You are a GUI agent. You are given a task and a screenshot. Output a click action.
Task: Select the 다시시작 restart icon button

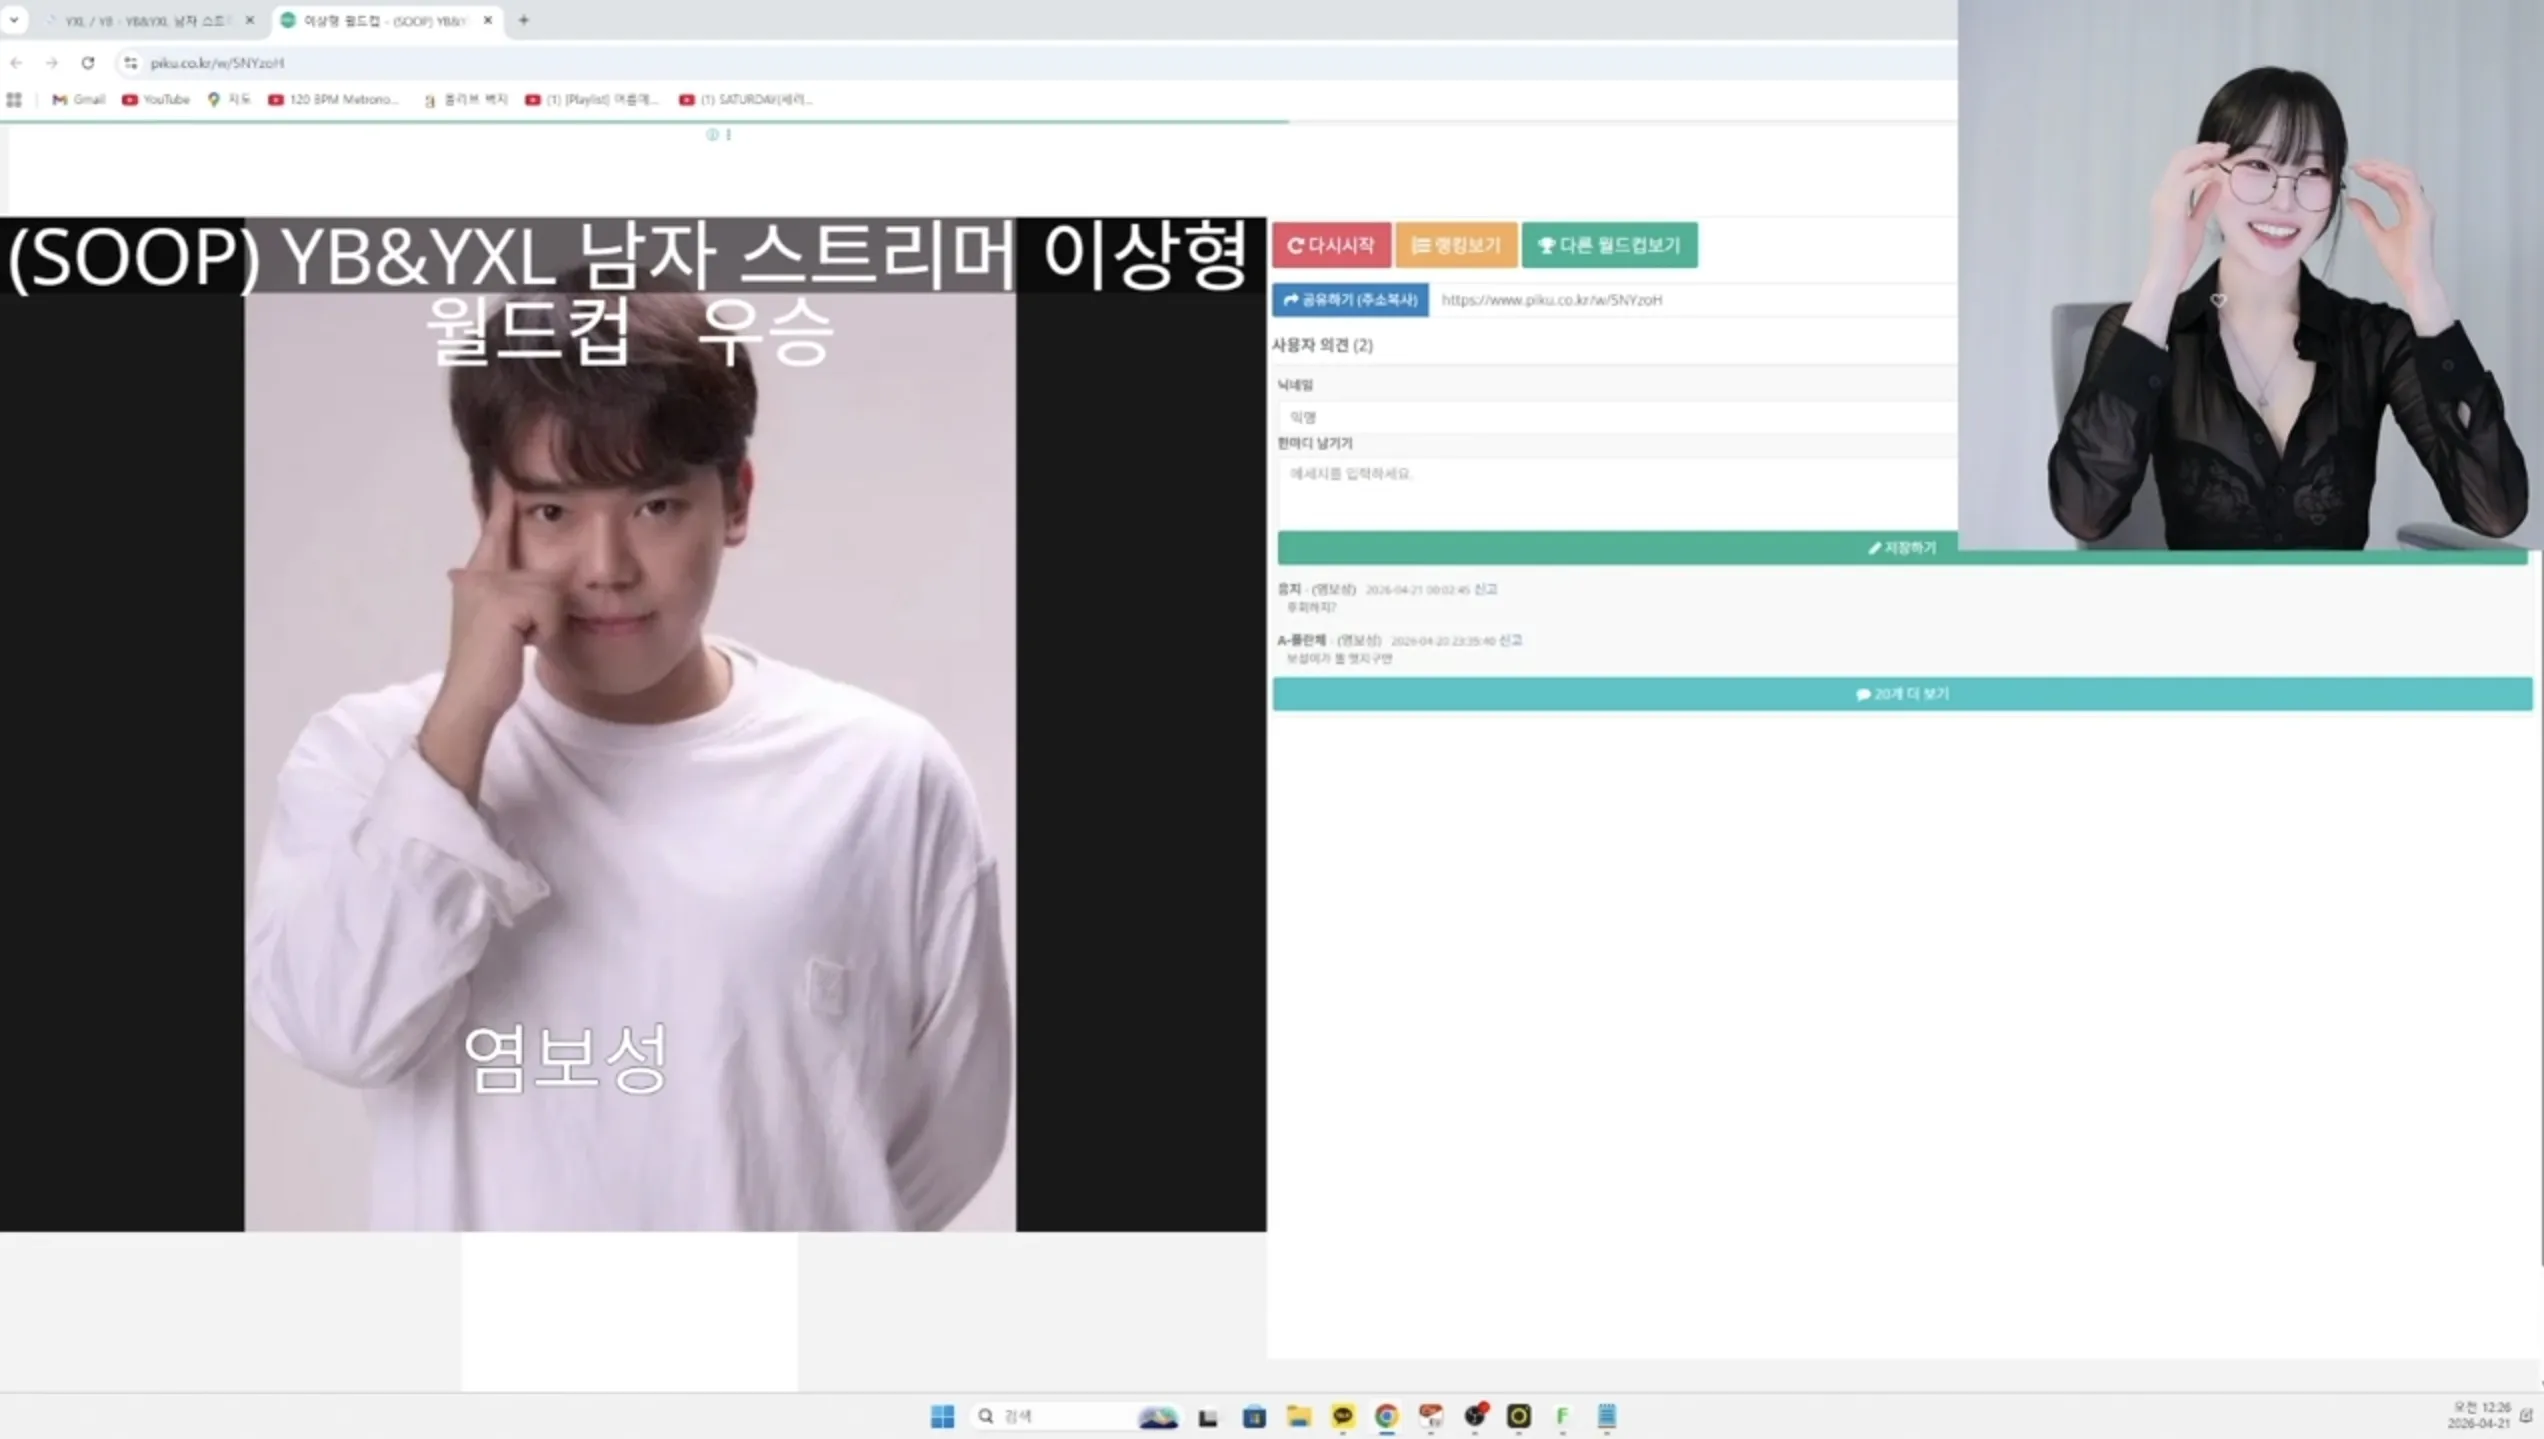(x=1331, y=245)
